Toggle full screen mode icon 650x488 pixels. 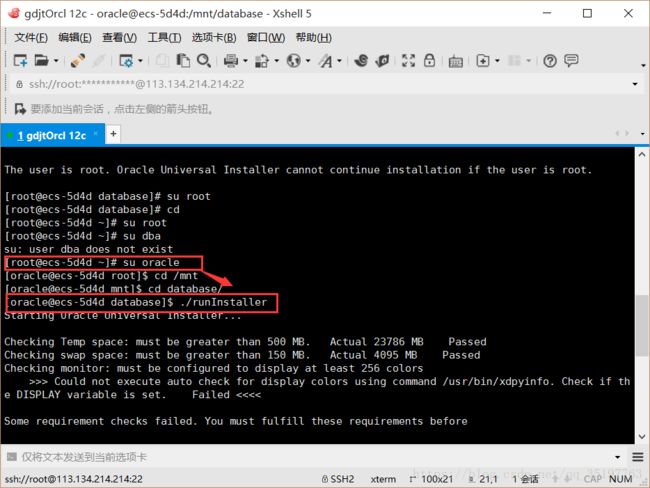point(408,61)
